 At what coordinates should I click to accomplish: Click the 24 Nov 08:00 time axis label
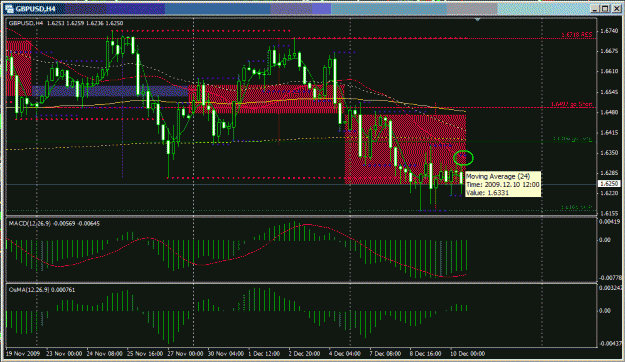(x=104, y=354)
